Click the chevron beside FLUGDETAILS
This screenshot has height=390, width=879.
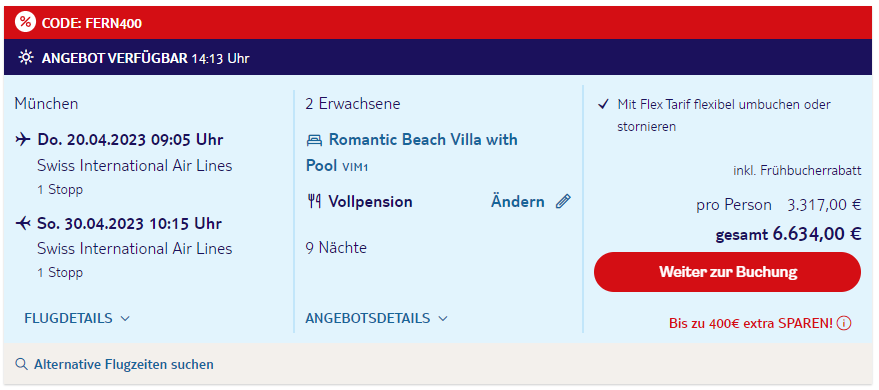click(125, 319)
